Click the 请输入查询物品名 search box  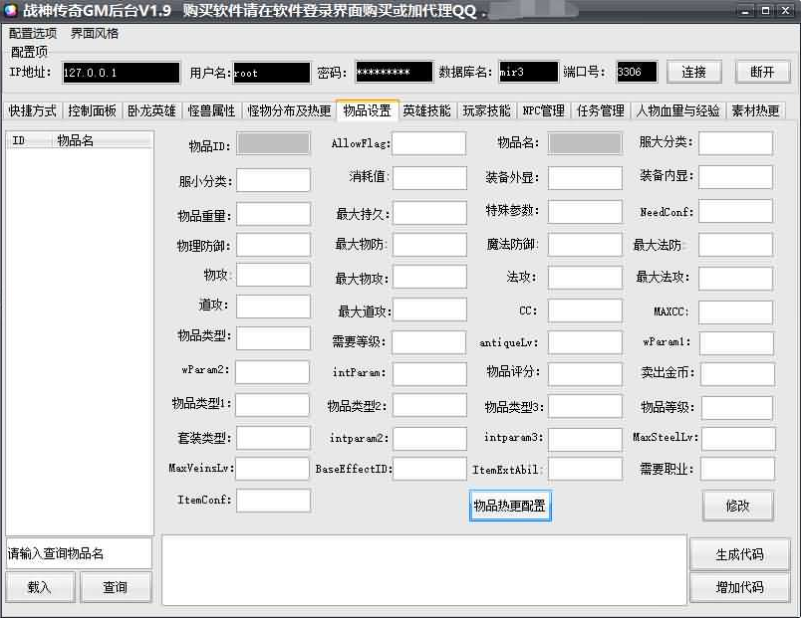tap(78, 553)
